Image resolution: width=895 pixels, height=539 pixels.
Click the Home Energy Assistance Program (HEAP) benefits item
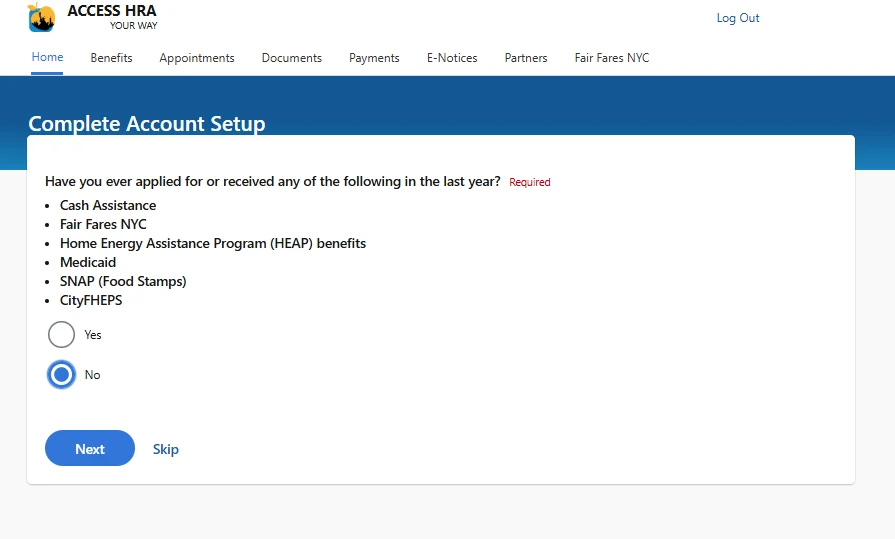(x=213, y=243)
